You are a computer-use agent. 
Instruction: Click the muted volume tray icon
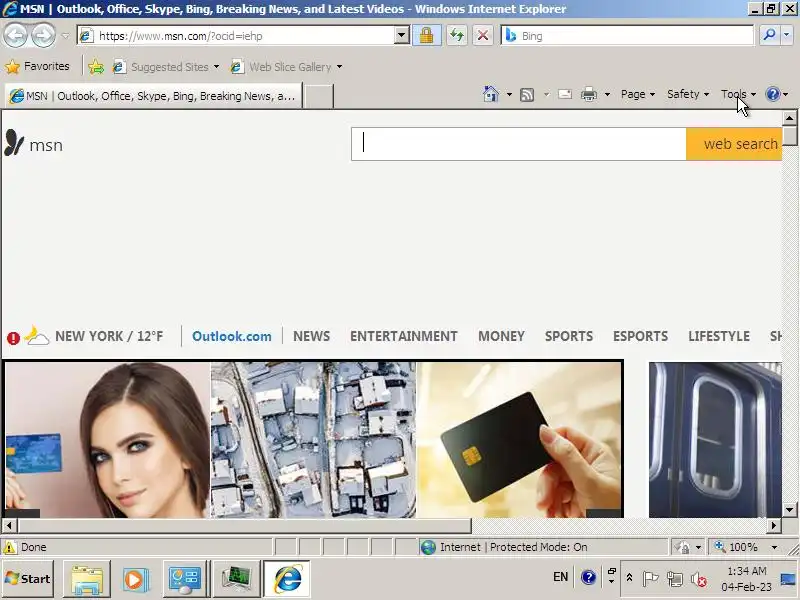pyautogui.click(x=698, y=579)
